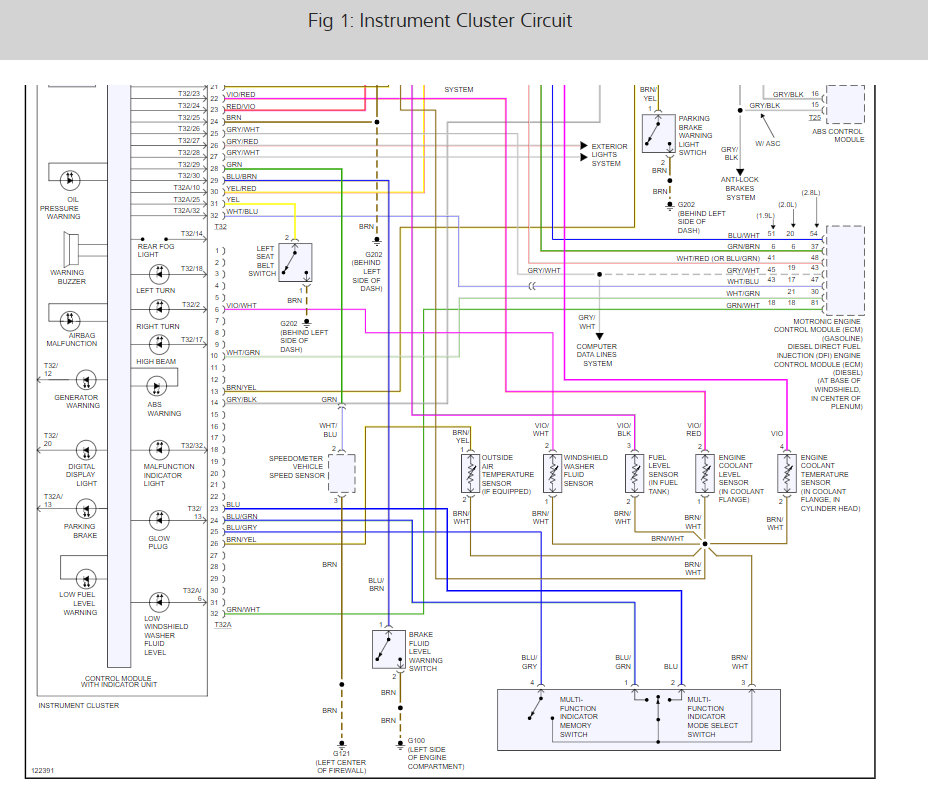Click the '(1.9L)' engine column header
Screen dimensions: 928x805
(765, 215)
